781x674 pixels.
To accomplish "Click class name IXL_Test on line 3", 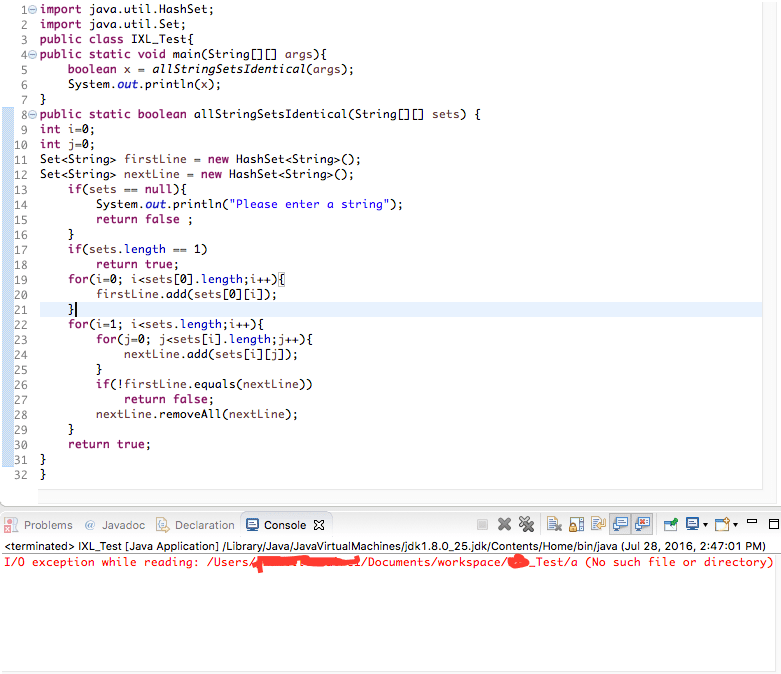I will point(159,39).
